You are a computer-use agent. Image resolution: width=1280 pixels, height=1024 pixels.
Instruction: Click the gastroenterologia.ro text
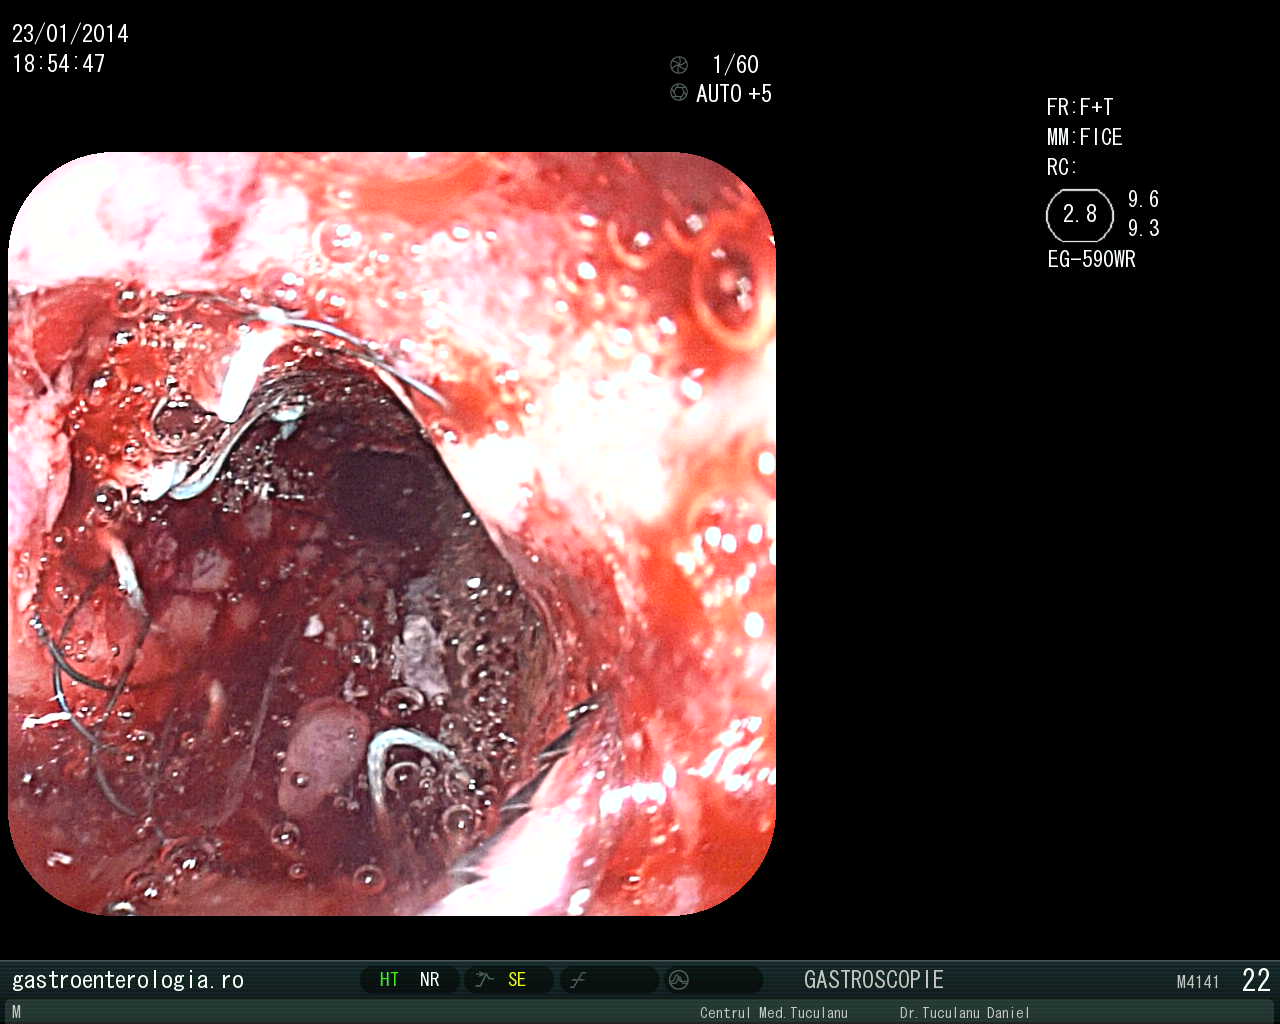pos(128,980)
